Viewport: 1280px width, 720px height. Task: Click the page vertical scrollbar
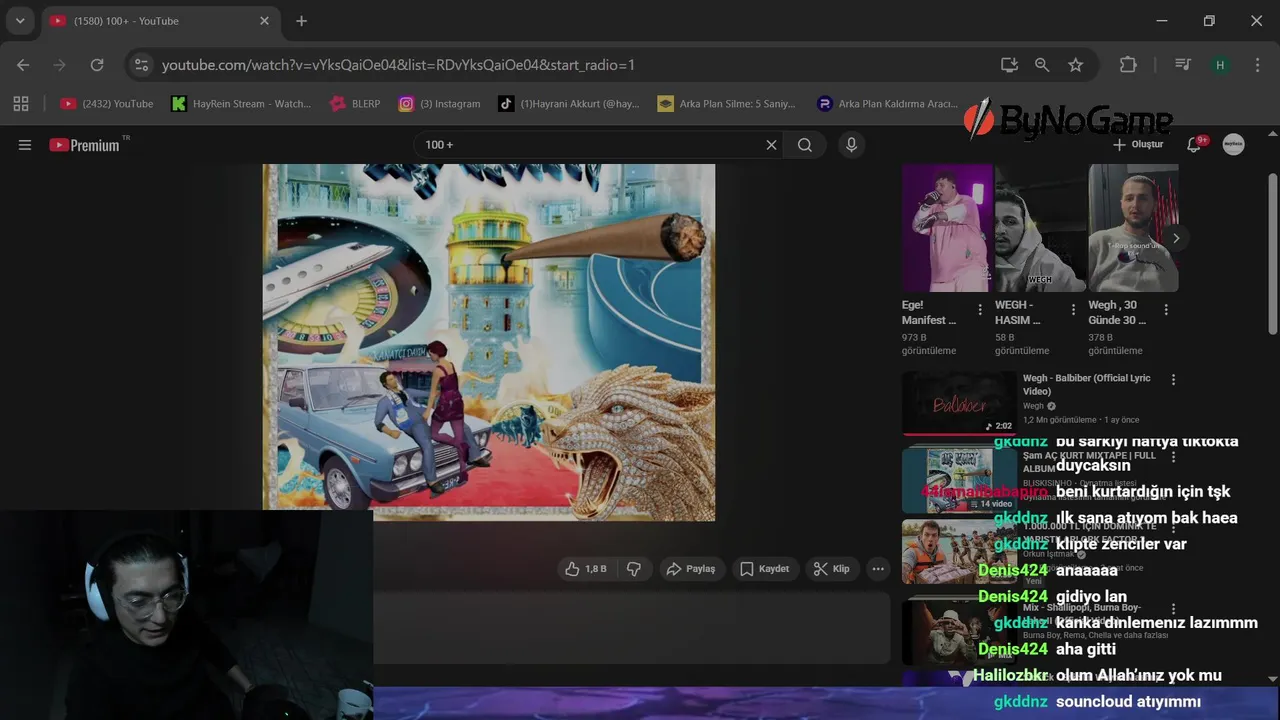[x=1272, y=254]
